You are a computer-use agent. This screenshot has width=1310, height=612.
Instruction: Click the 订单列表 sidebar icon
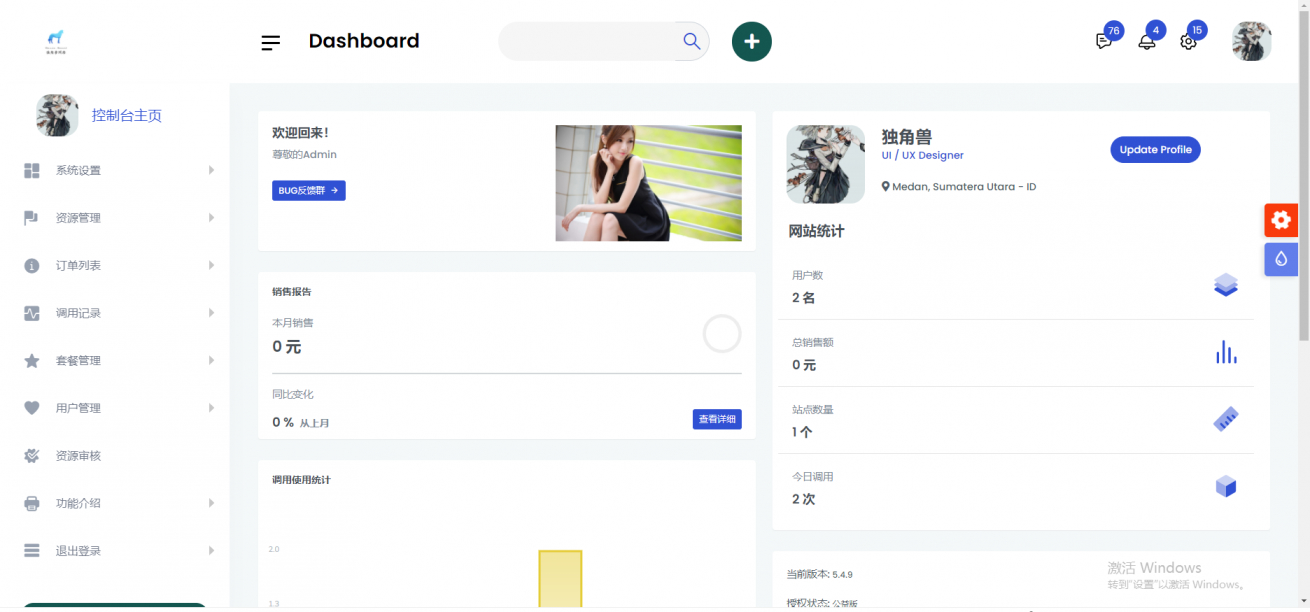point(30,265)
